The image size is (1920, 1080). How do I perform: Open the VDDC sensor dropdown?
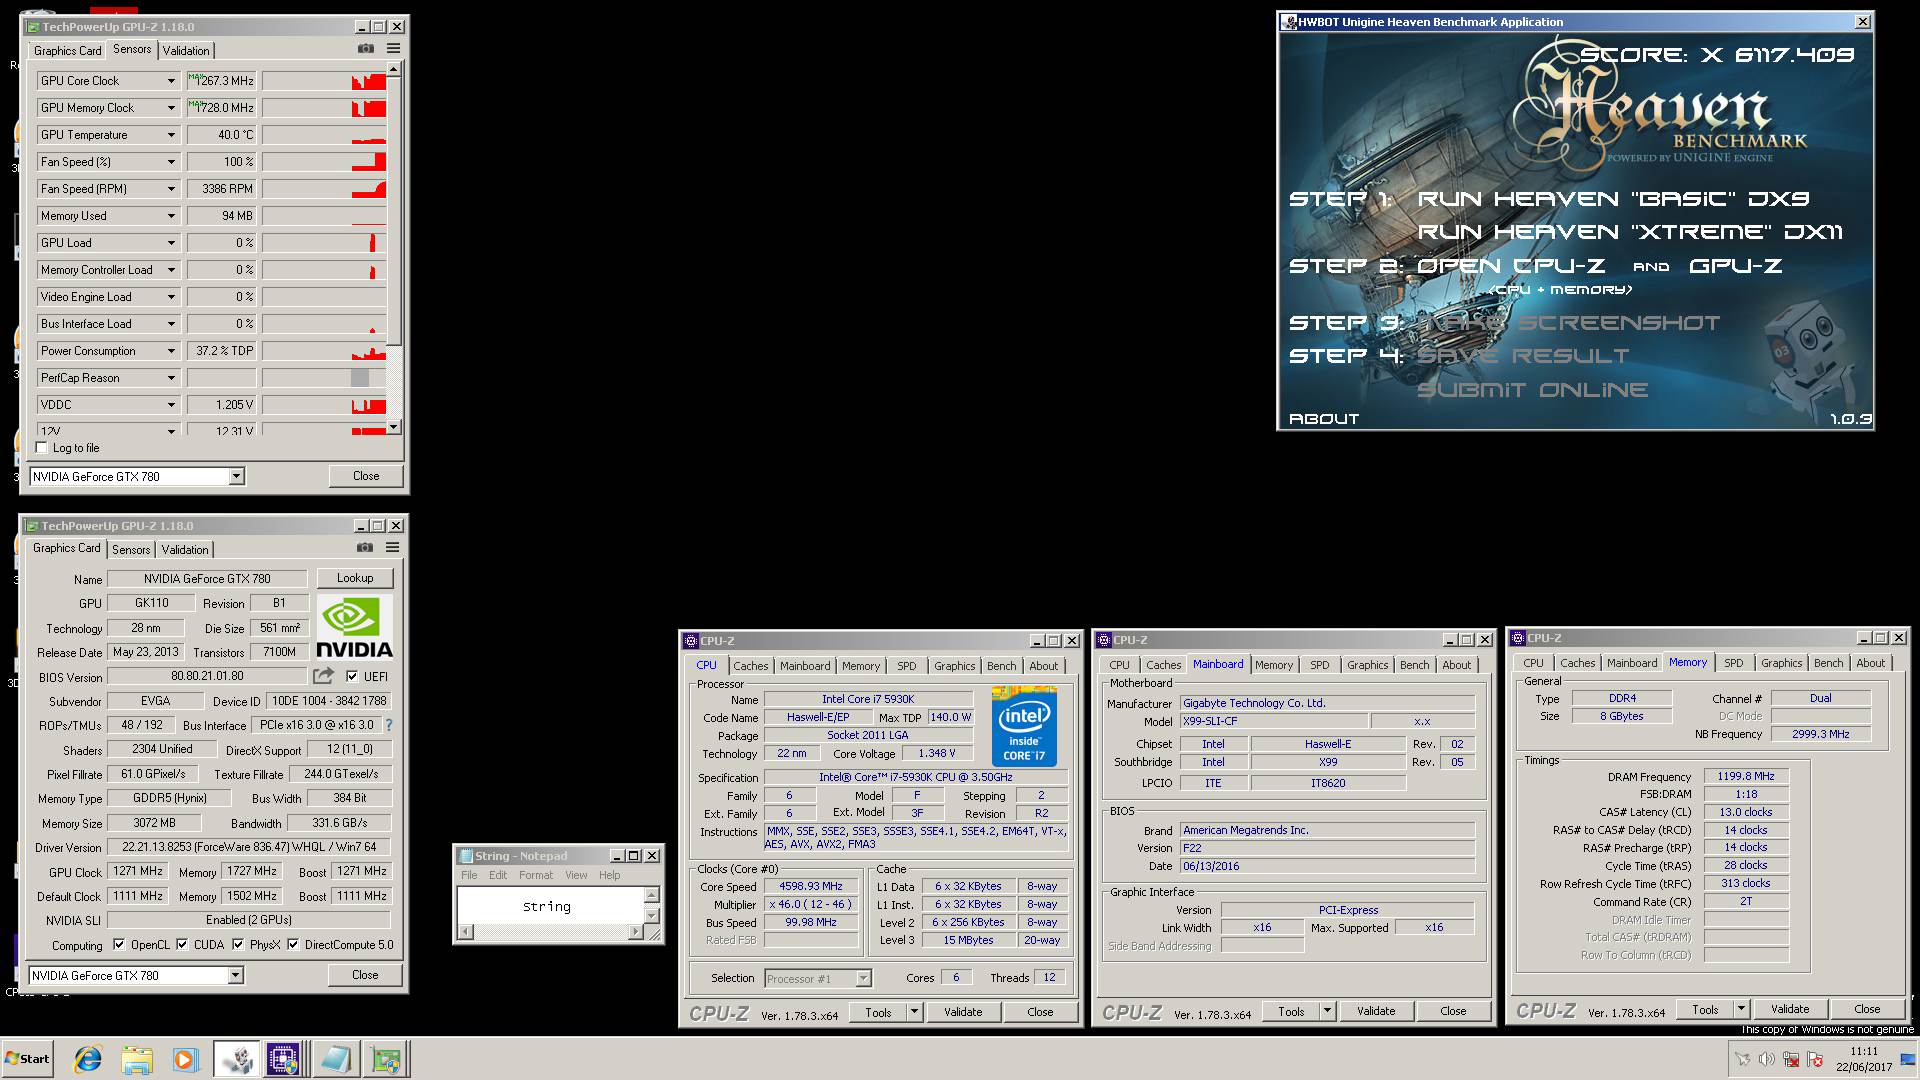pos(171,405)
